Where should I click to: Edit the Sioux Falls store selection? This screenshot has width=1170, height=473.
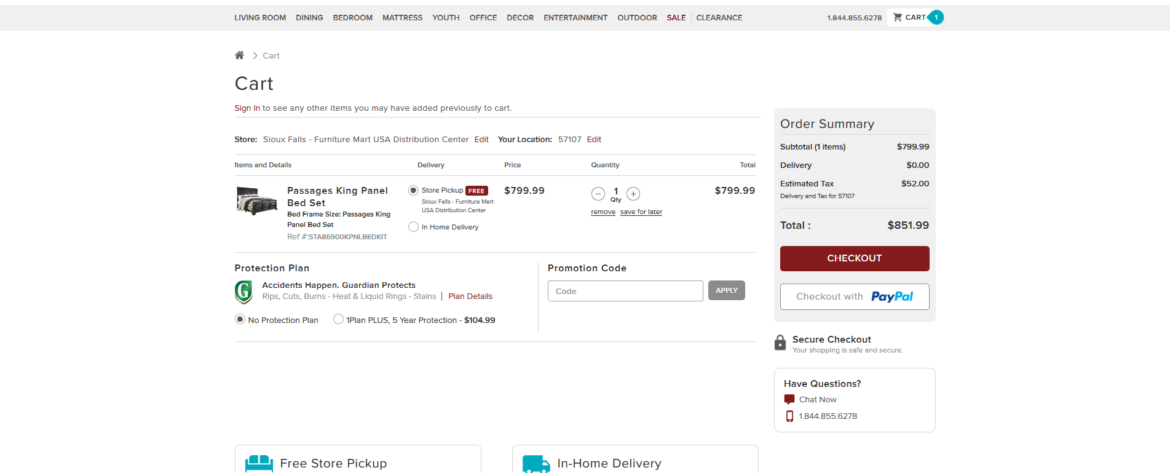(481, 140)
